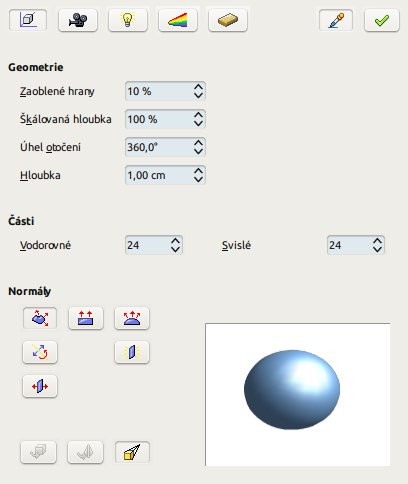Increase Hloubka value with up arrow
Screen dimensions: 408x484
pos(198,171)
